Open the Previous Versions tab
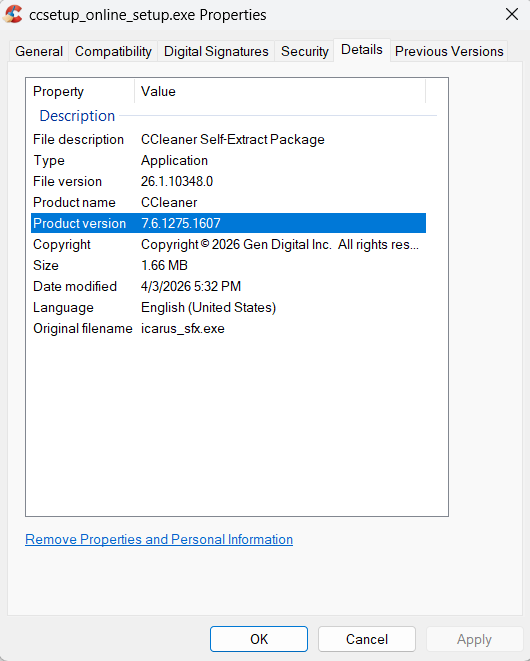Viewport: 530px width, 661px height. pyautogui.click(x=449, y=51)
